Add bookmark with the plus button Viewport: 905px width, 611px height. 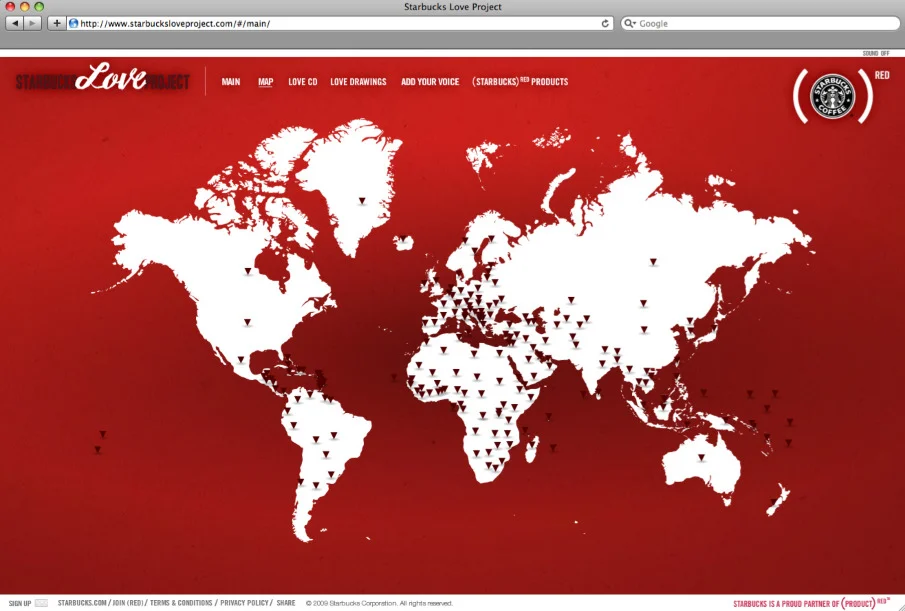coord(57,23)
